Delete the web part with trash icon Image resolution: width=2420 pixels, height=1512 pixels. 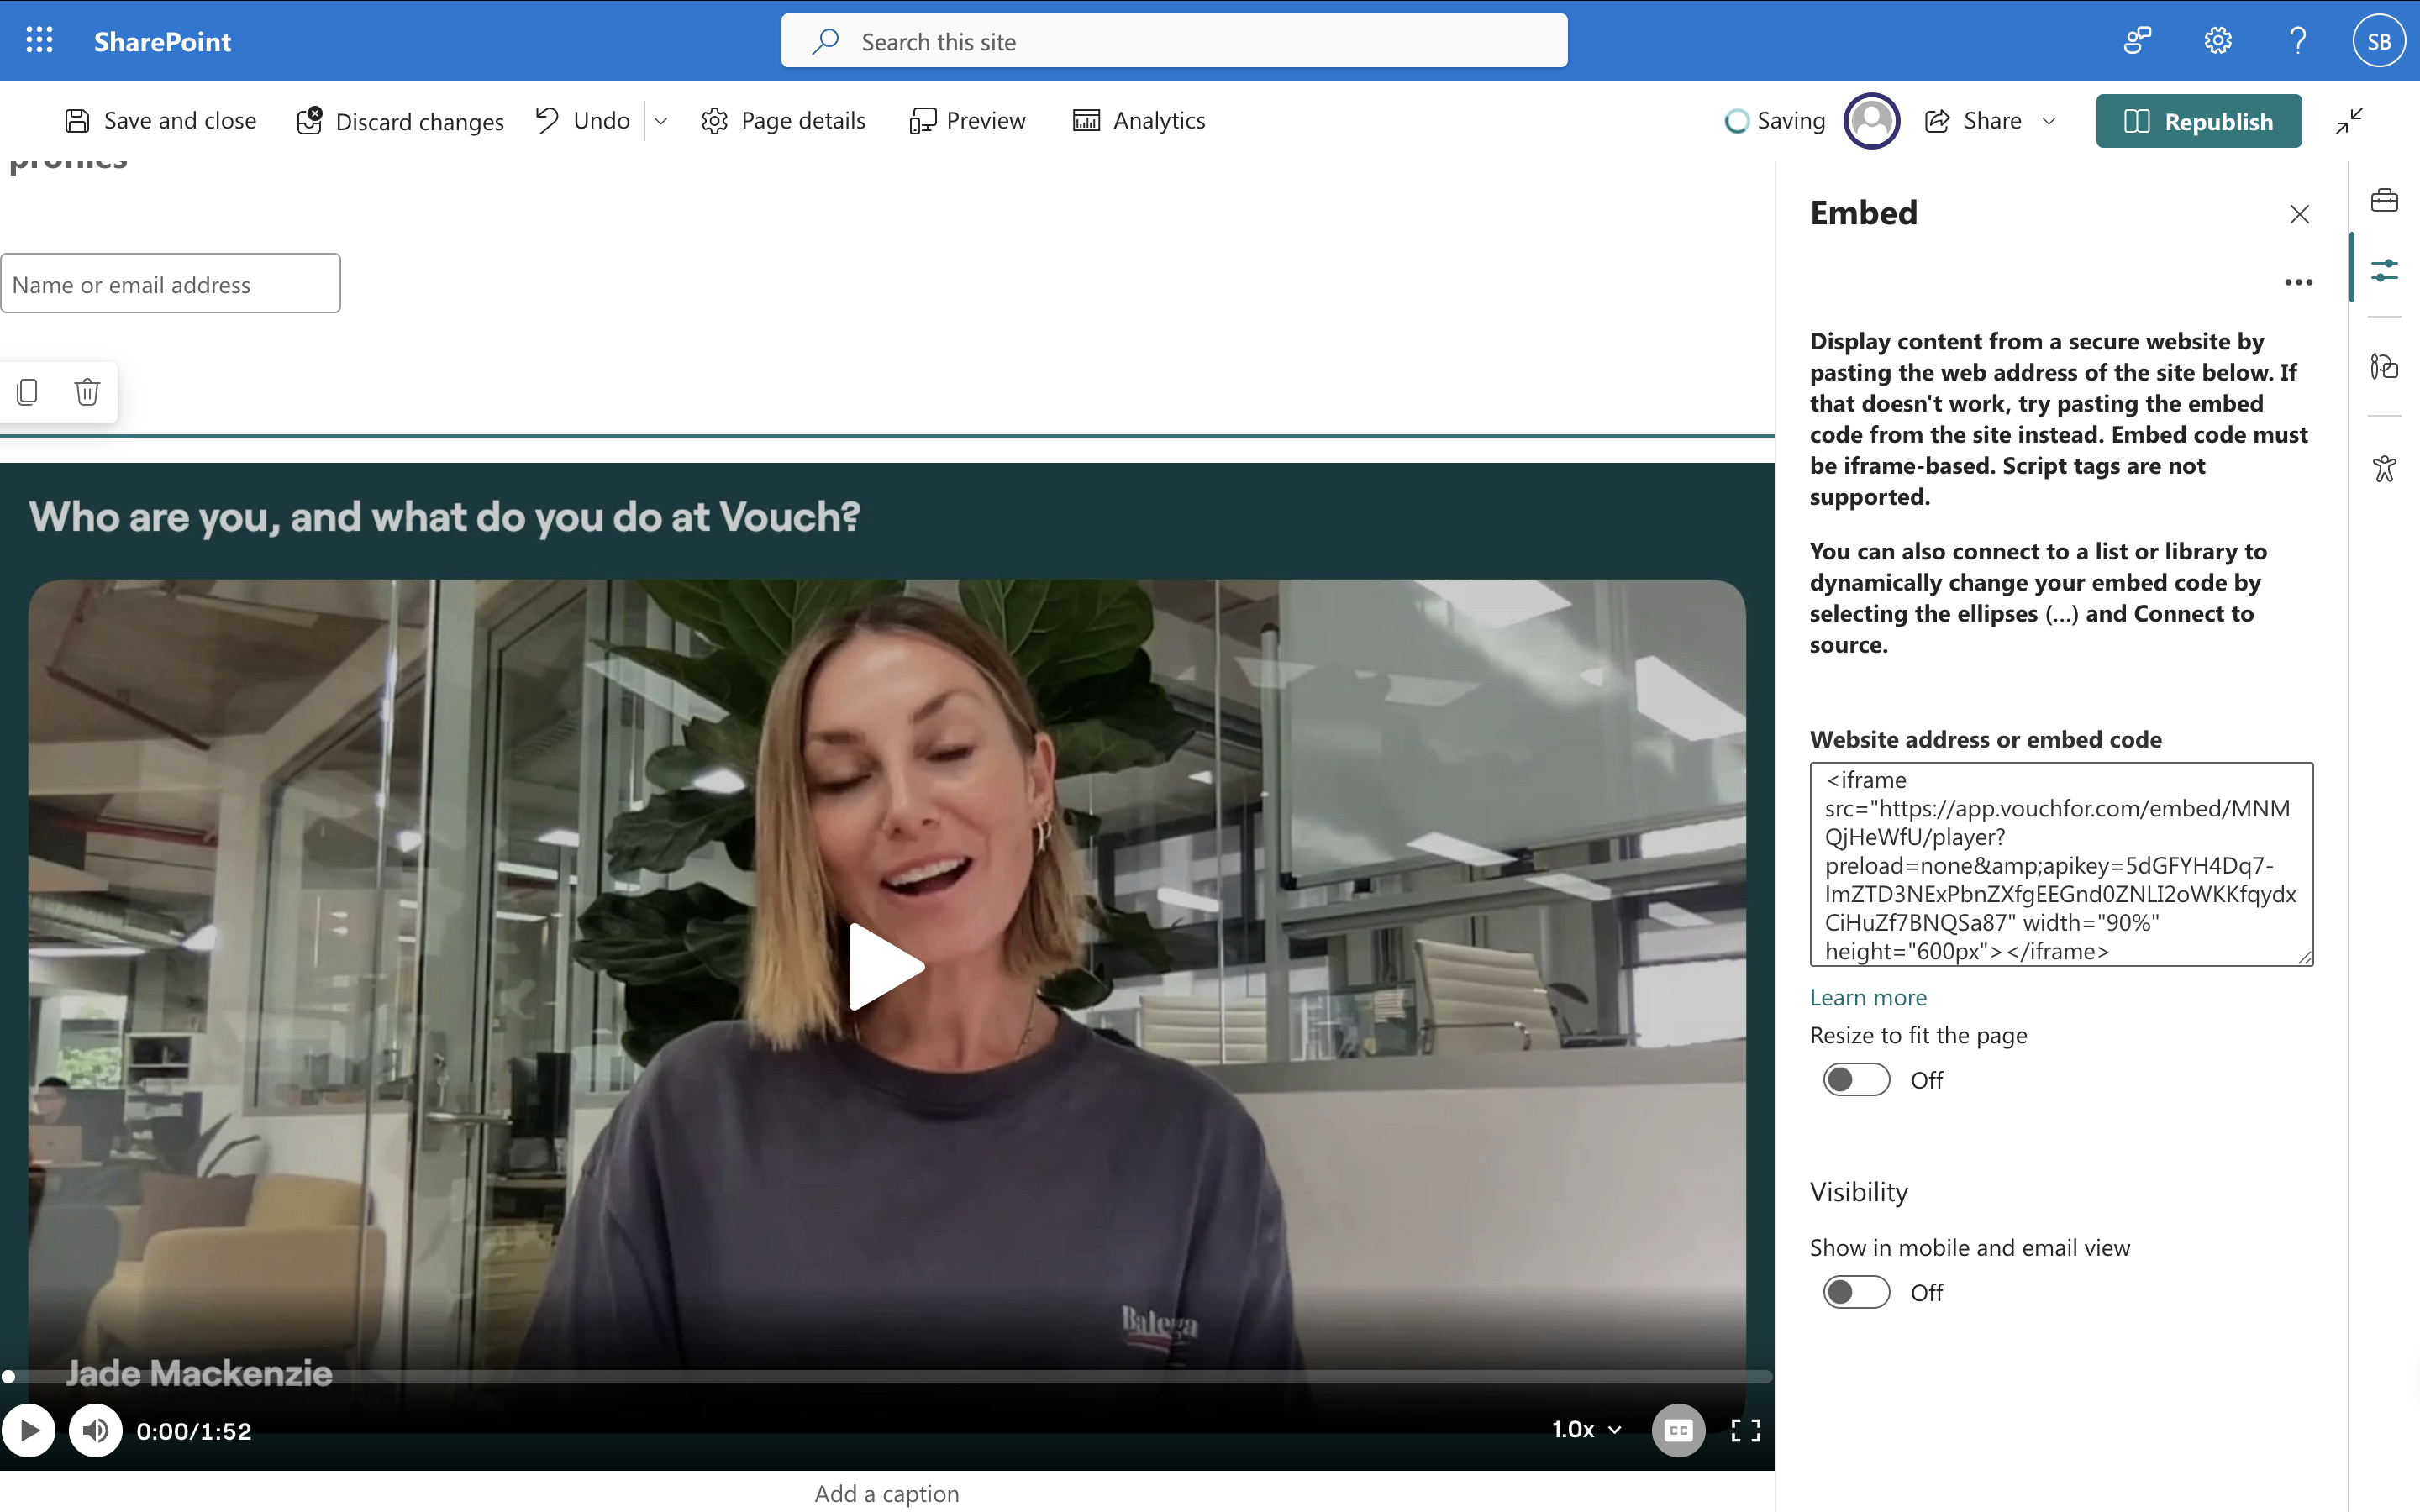tap(87, 392)
